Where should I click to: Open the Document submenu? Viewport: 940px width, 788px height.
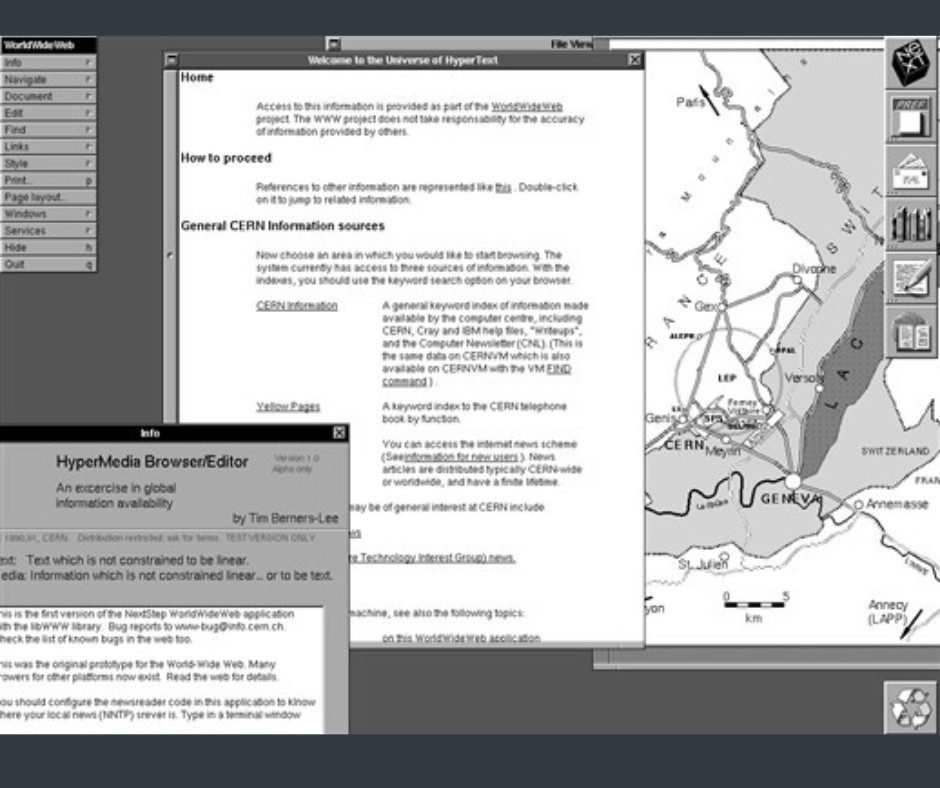coord(48,96)
